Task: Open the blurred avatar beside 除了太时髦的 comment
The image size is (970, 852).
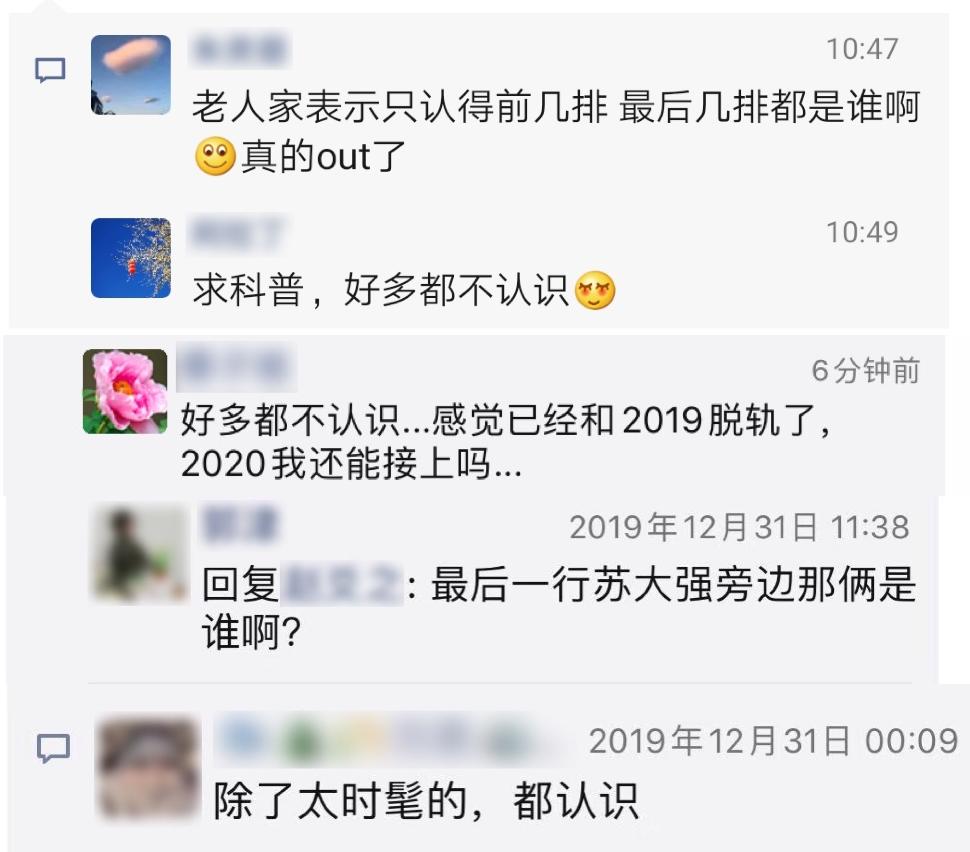Action: [148, 769]
